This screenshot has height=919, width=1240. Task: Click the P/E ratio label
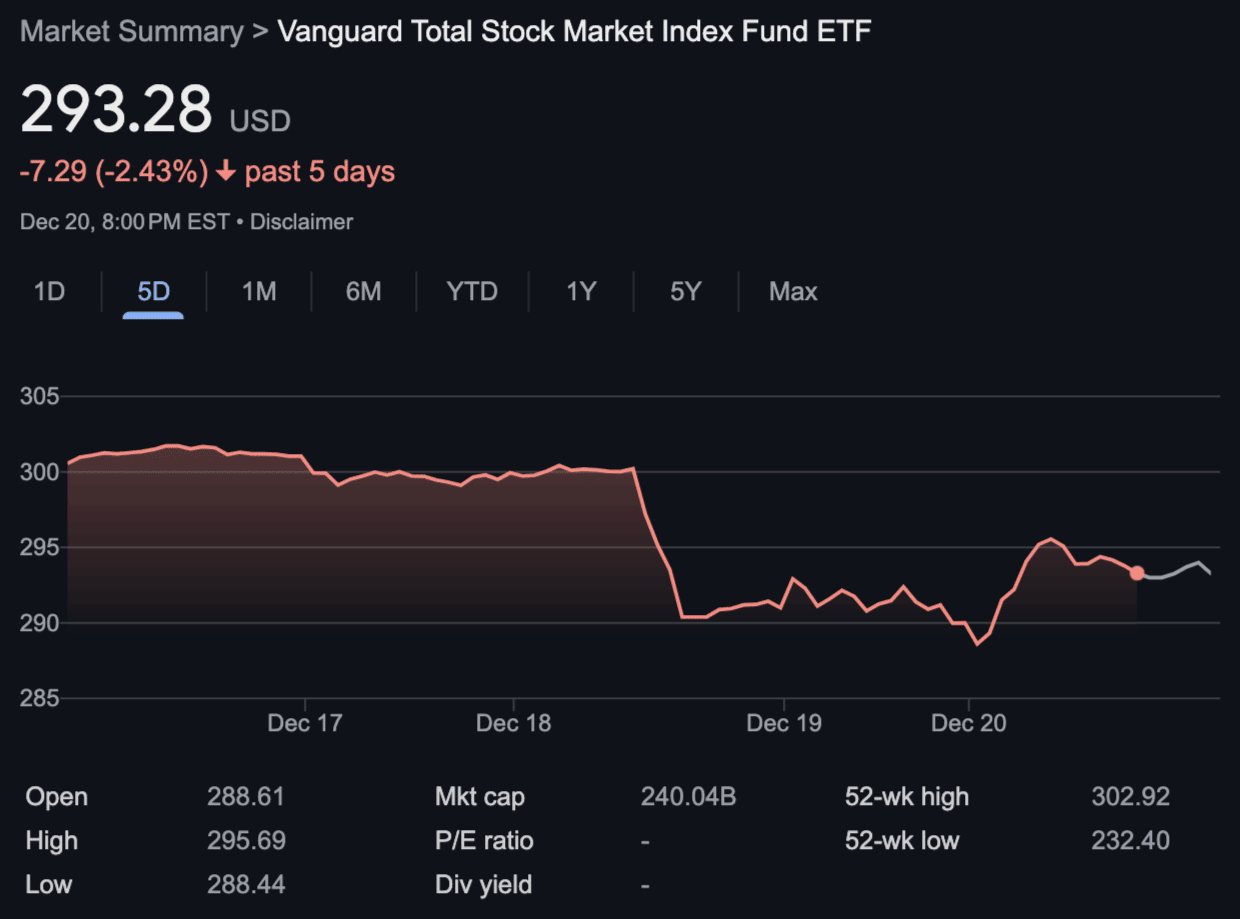484,841
